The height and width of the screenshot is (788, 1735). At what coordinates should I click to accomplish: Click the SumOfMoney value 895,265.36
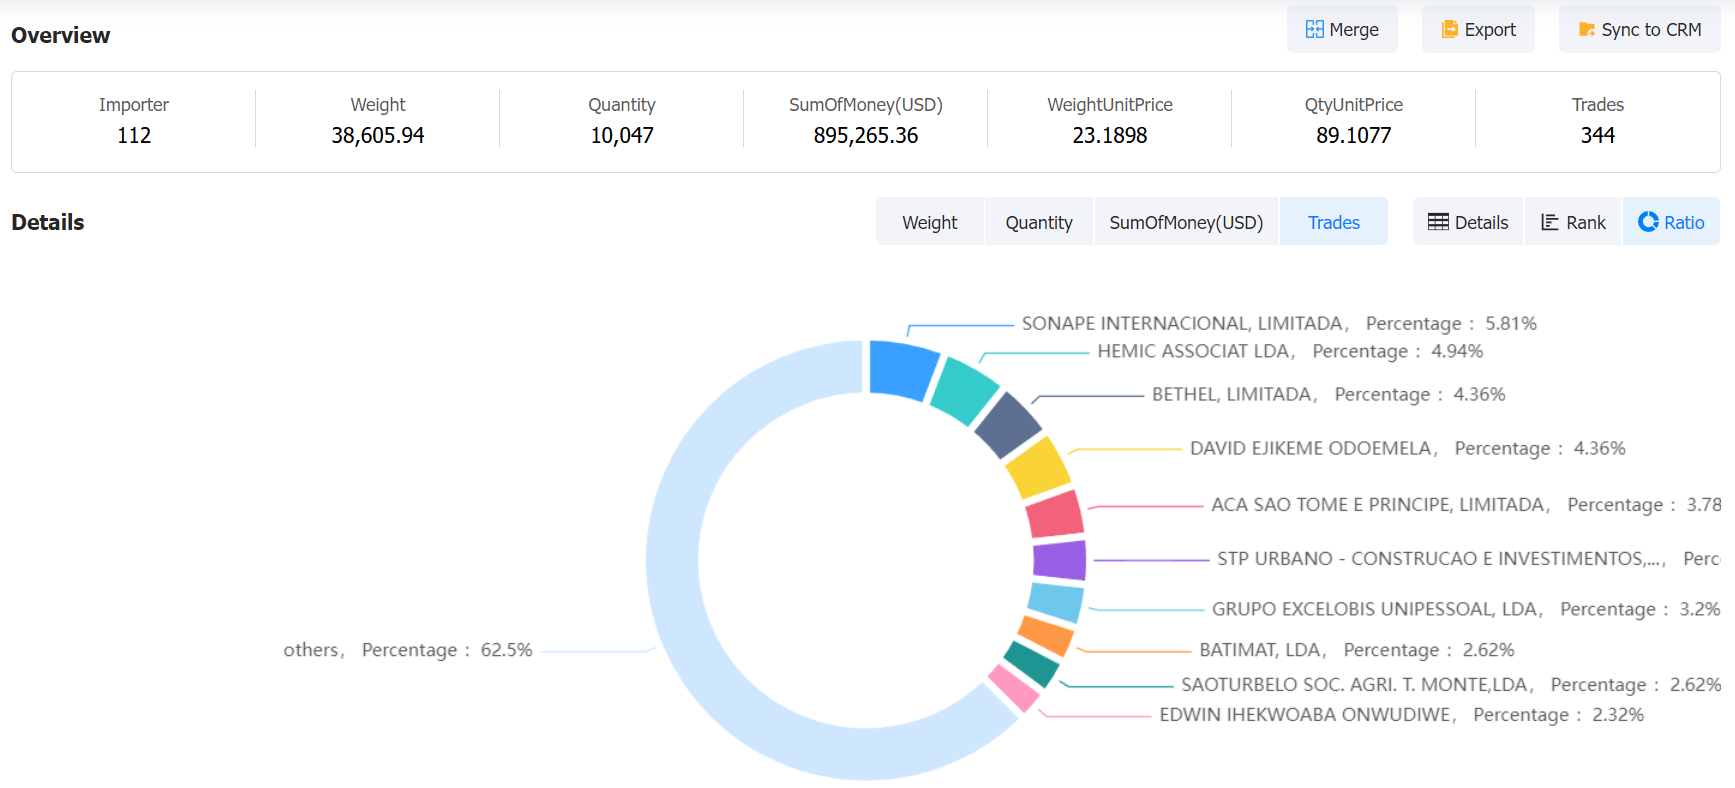(866, 135)
